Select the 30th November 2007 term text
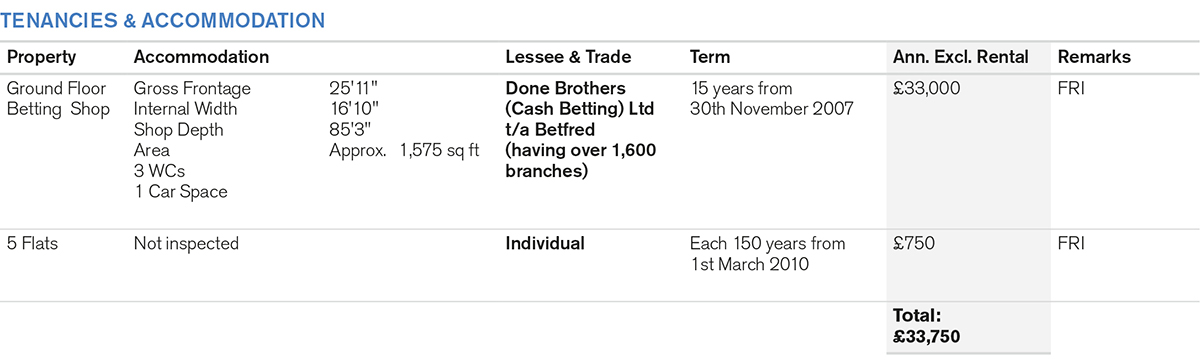Viewport: 1200px width, 363px height. point(772,109)
